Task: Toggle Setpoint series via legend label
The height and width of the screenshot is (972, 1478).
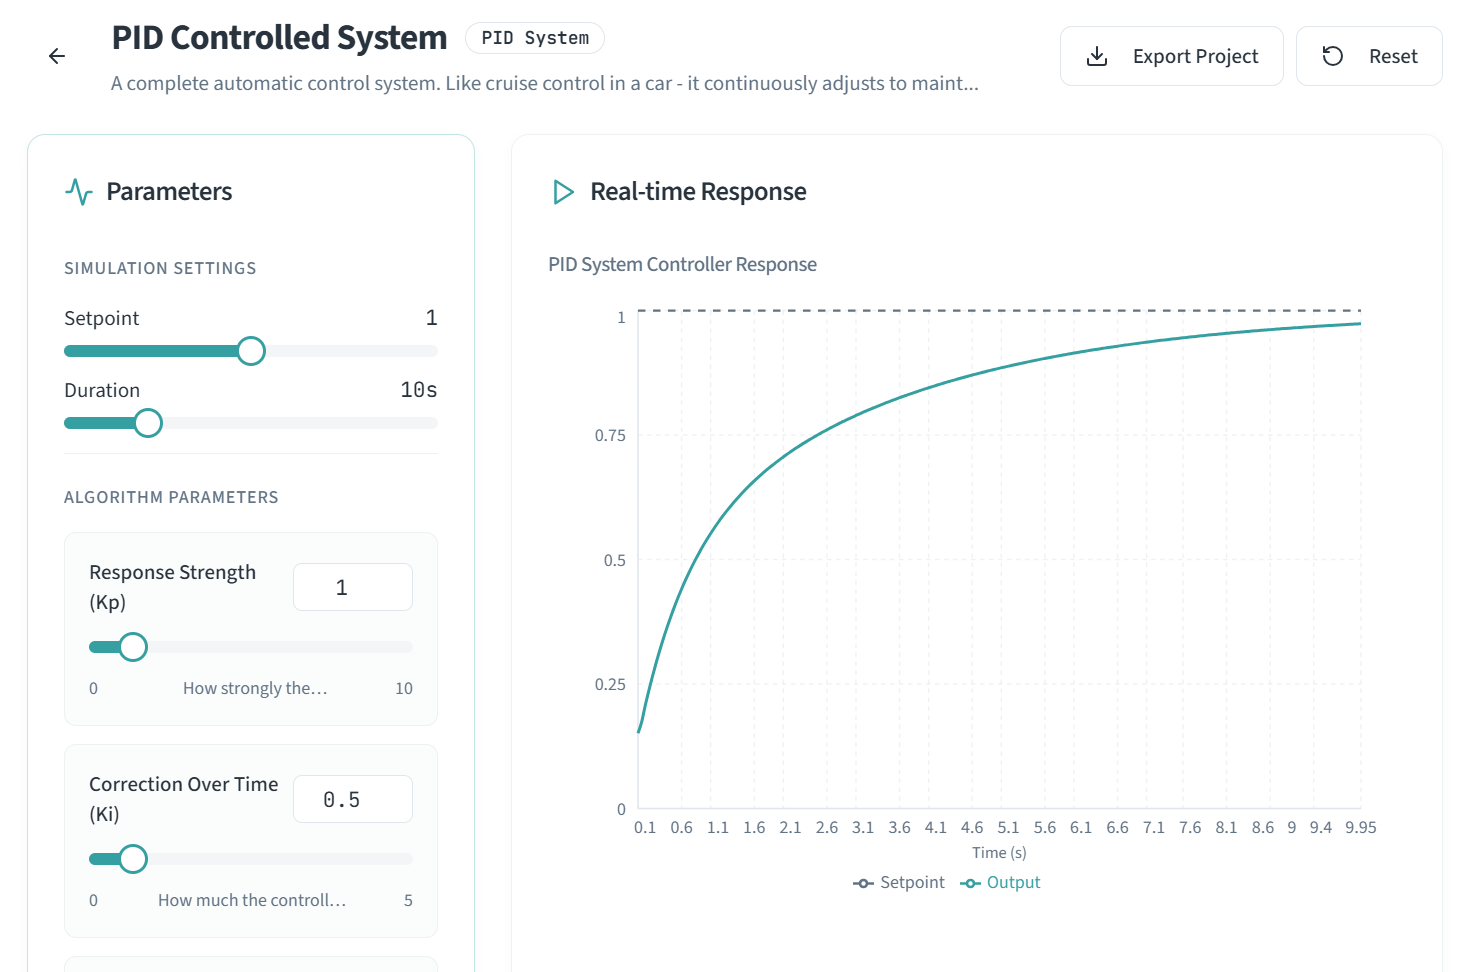Action: 912,883
